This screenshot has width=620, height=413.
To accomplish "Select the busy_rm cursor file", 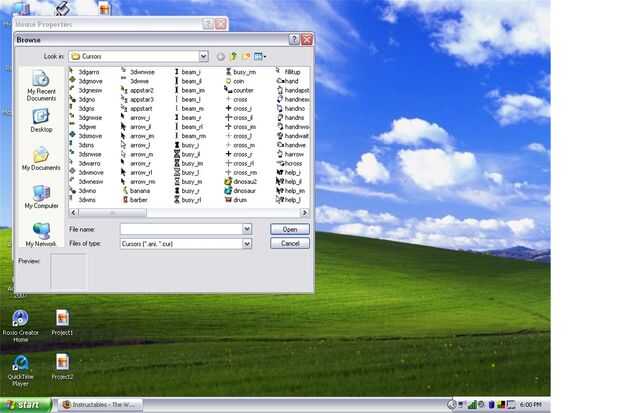I will click(x=241, y=72).
